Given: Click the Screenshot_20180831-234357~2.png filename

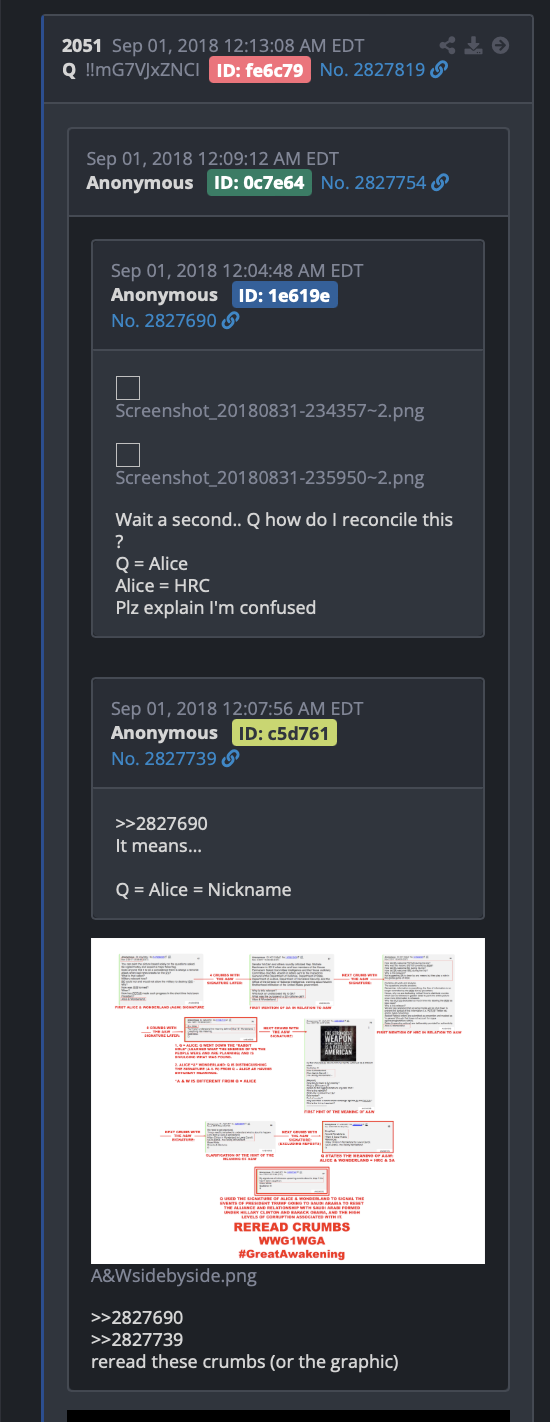Looking at the screenshot, I should (270, 411).
